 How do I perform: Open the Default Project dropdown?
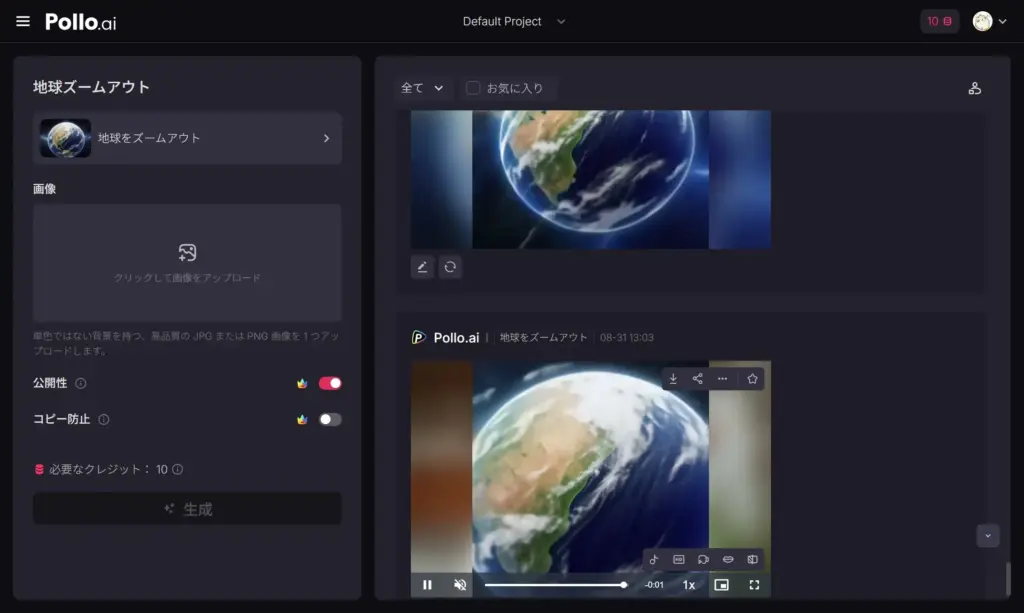(514, 22)
